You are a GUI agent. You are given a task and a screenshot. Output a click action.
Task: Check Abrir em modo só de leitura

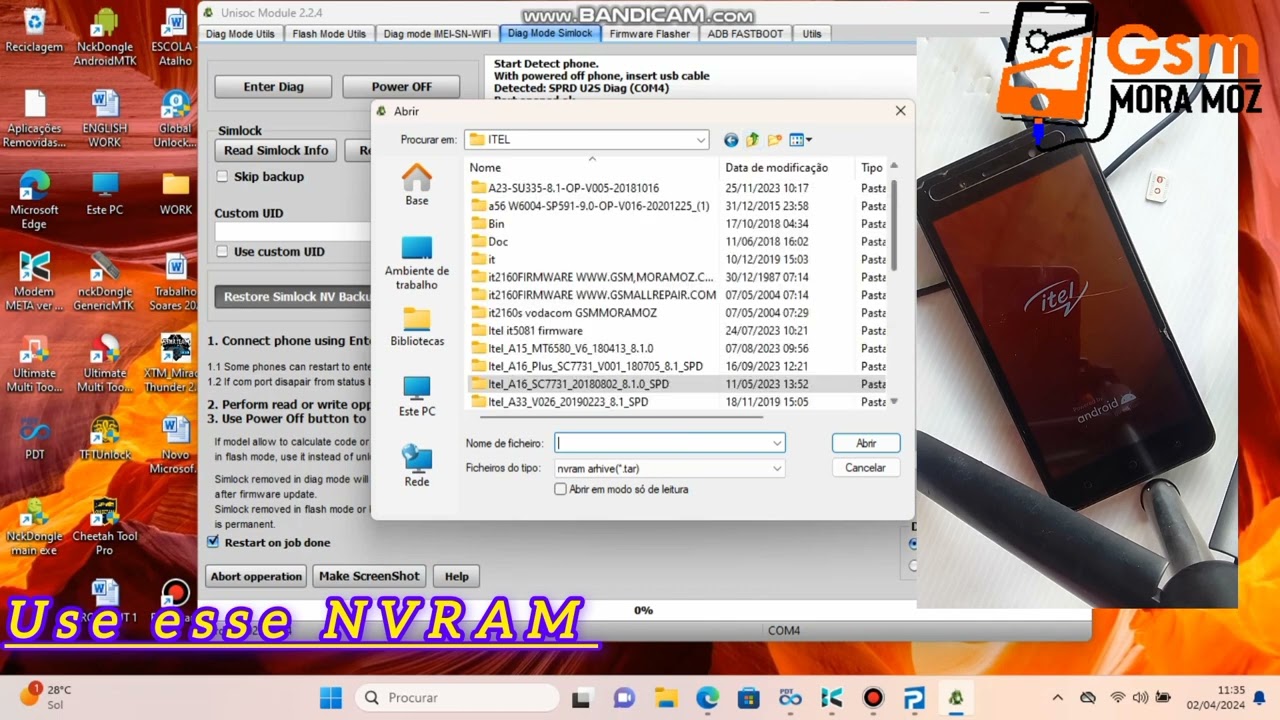pos(560,489)
